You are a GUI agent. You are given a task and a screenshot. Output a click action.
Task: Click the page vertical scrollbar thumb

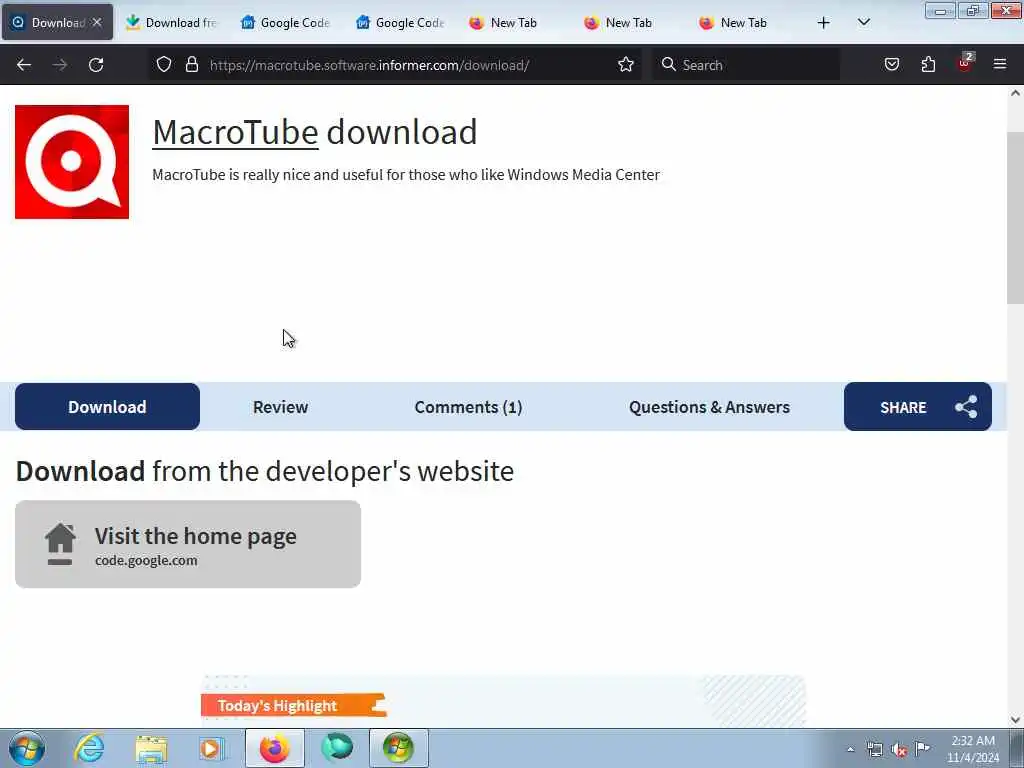click(x=1015, y=216)
